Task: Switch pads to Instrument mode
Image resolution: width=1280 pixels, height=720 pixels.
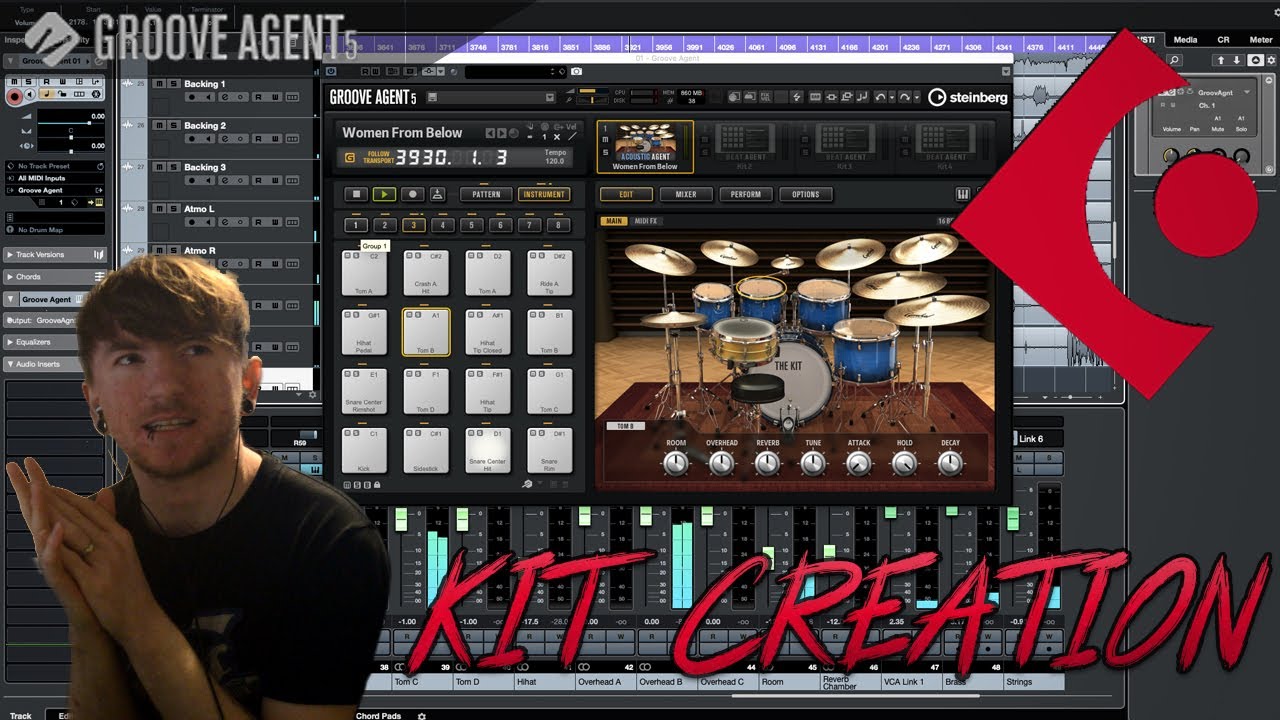Action: tap(544, 194)
